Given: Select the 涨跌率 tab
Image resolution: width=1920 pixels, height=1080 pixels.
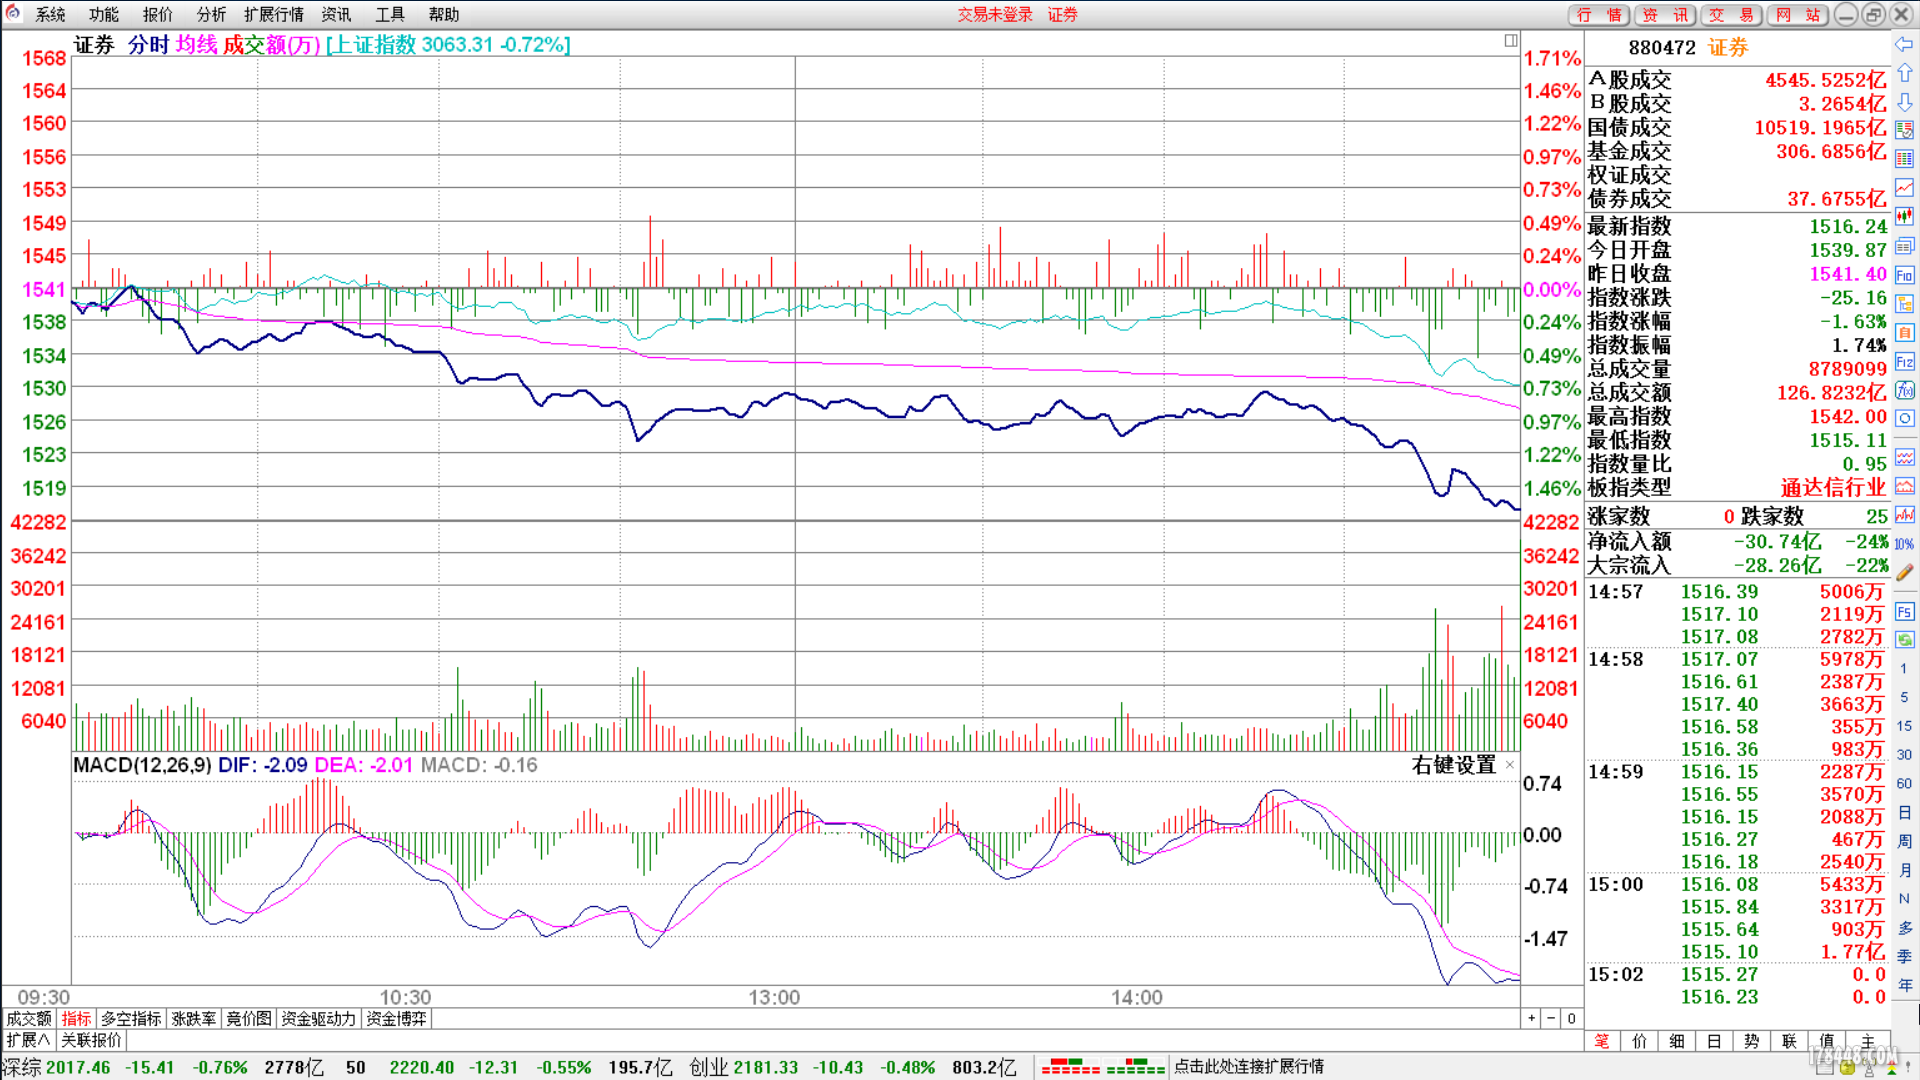Looking at the screenshot, I should click(194, 1018).
